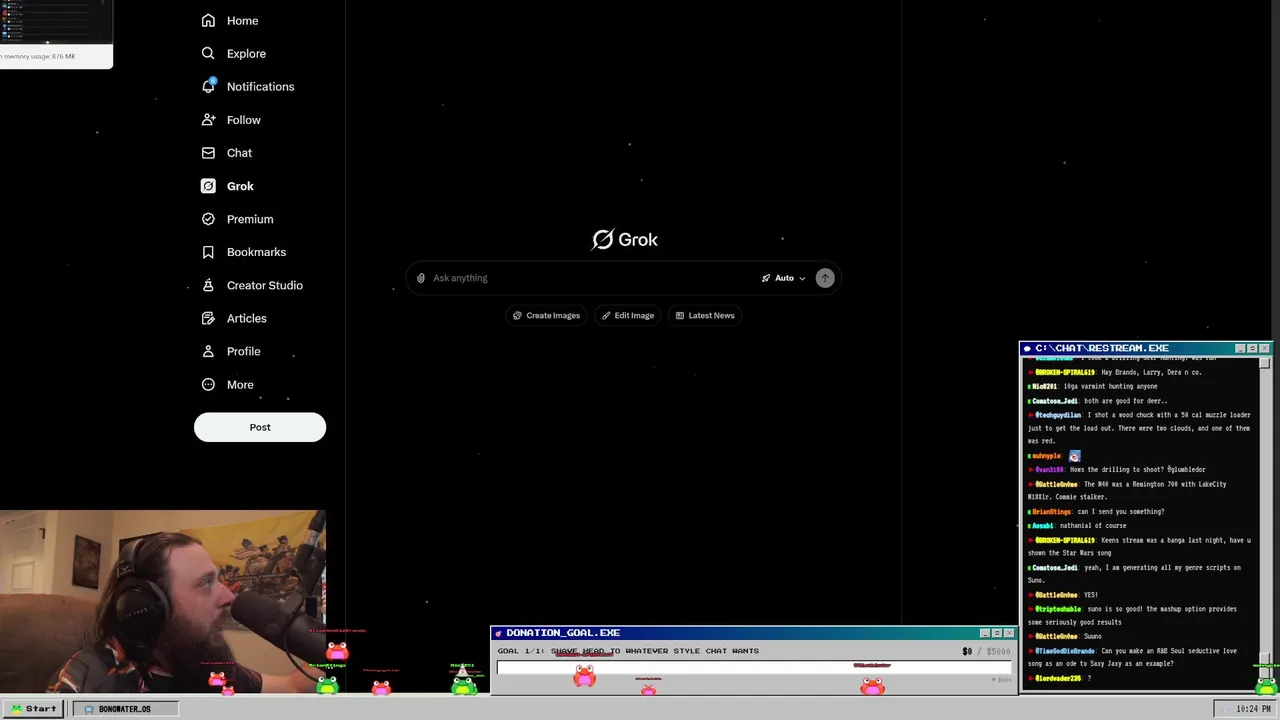Click the BONGWATER_OS taskbar icon
The height and width of the screenshot is (720, 1280).
click(89, 708)
